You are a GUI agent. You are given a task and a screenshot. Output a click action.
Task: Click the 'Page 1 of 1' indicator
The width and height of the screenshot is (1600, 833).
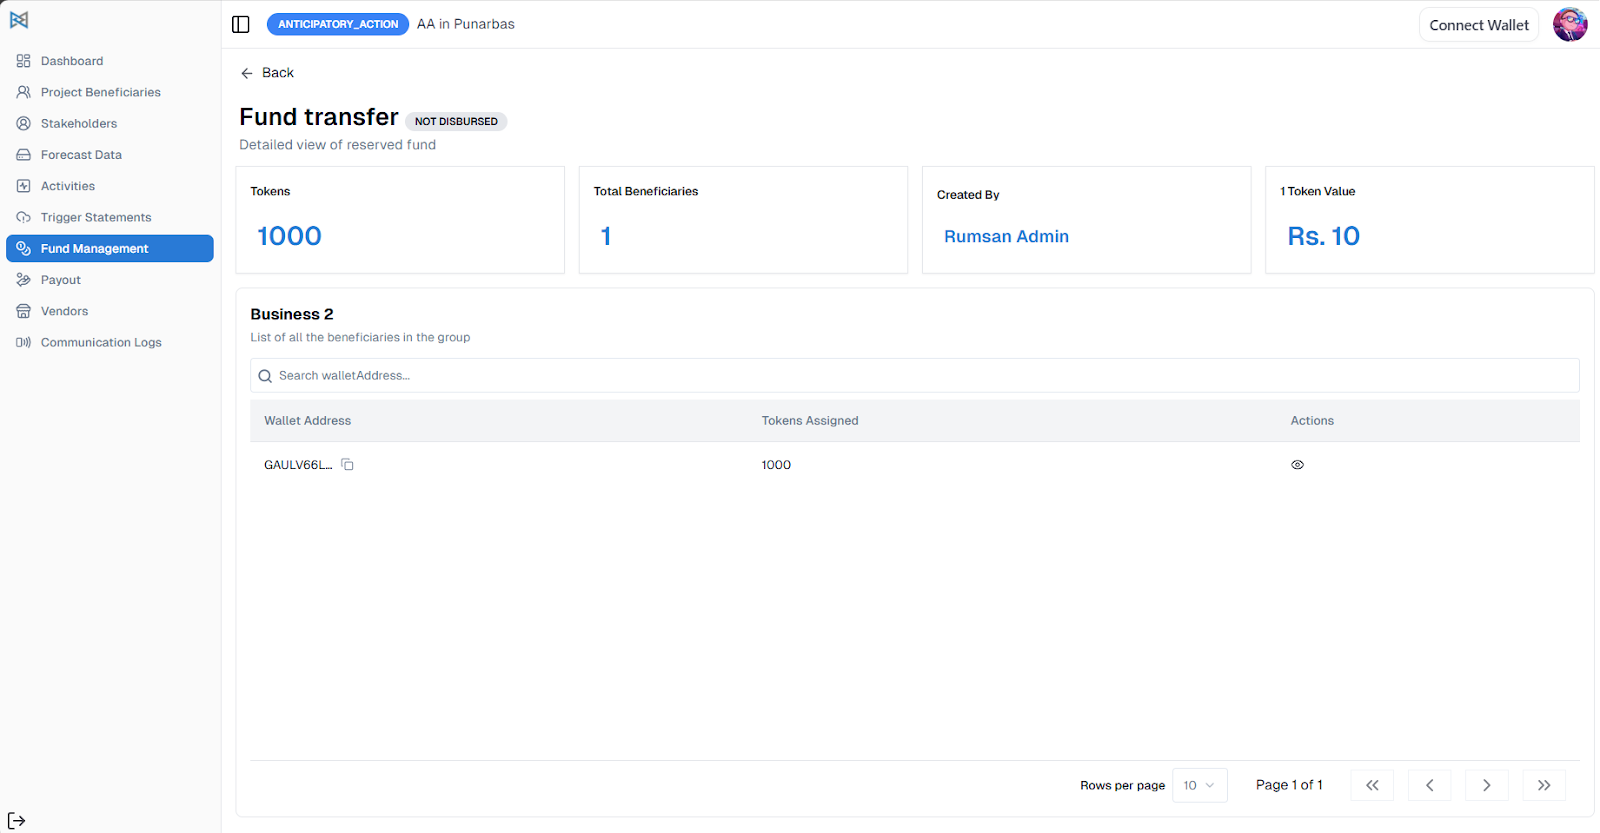click(x=1289, y=785)
